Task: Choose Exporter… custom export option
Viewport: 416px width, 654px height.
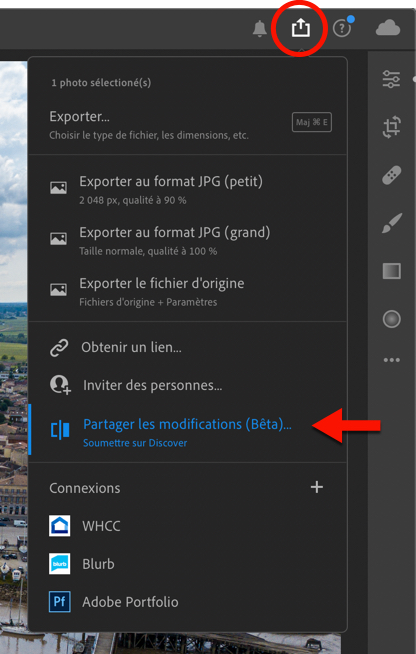Action: coord(188,124)
